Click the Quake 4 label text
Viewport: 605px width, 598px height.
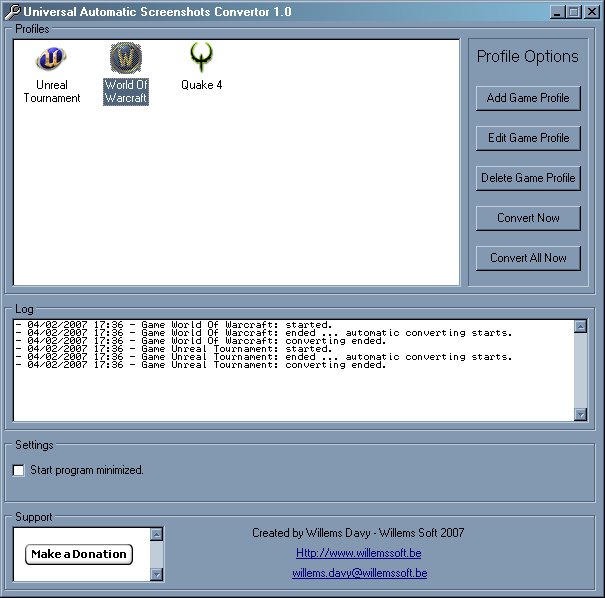[x=201, y=85]
